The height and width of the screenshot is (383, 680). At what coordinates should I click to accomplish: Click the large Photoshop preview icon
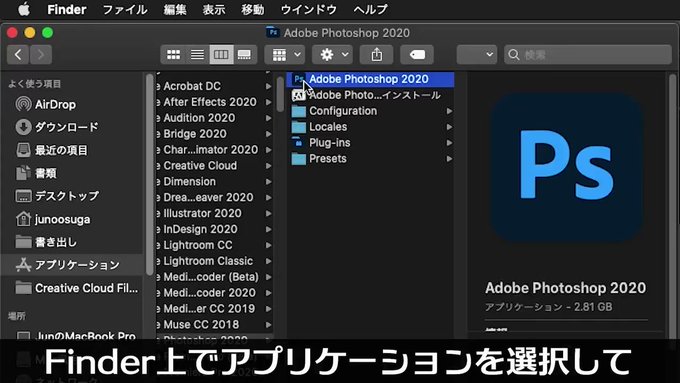pyautogui.click(x=566, y=168)
